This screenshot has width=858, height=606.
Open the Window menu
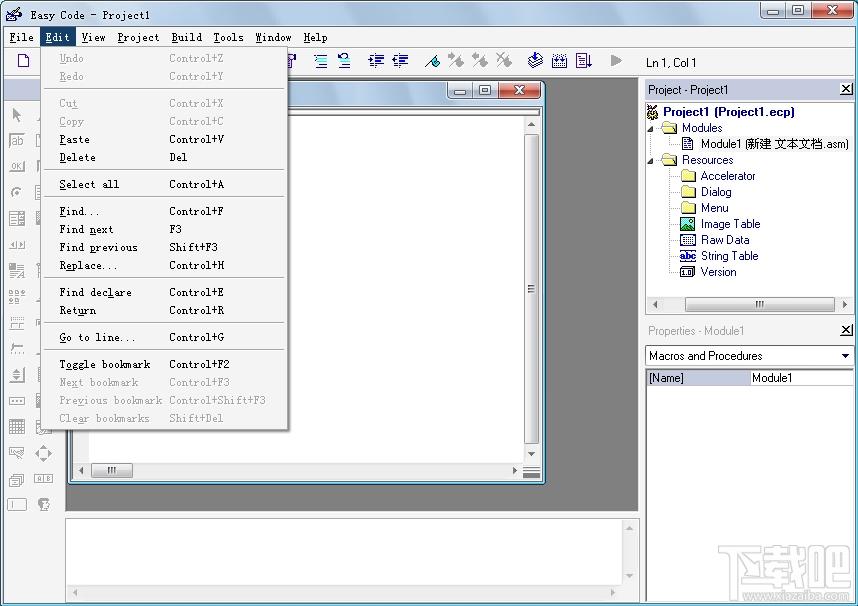[x=273, y=37]
